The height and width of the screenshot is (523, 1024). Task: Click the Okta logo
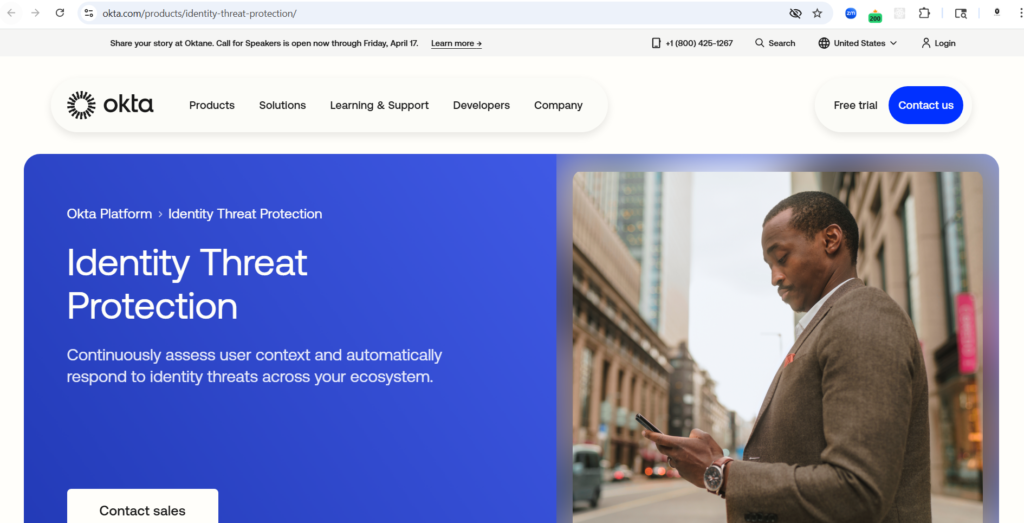coord(110,105)
